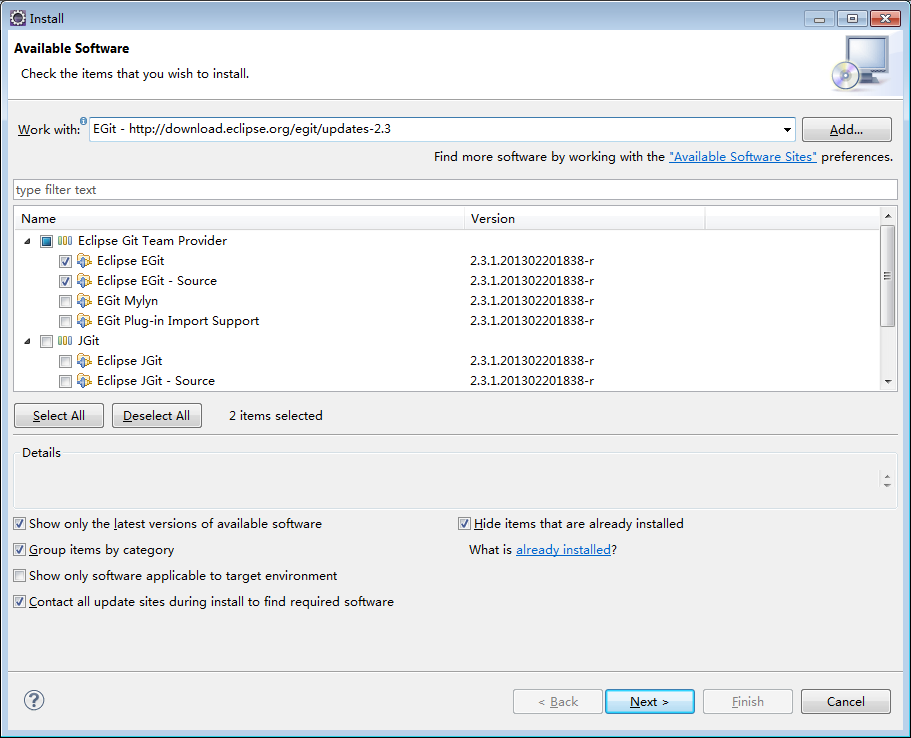Maximize the Install dialog window
The width and height of the screenshot is (911, 738).
point(852,19)
